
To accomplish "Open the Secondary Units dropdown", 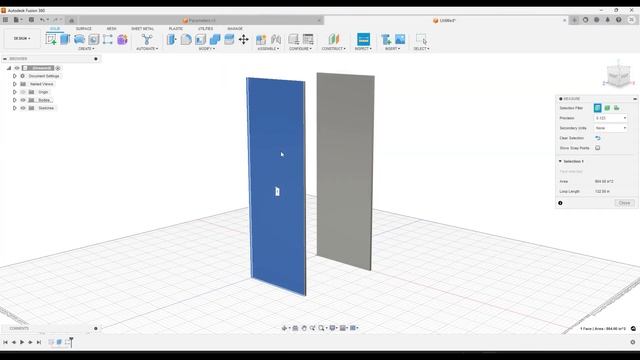I will pos(611,128).
